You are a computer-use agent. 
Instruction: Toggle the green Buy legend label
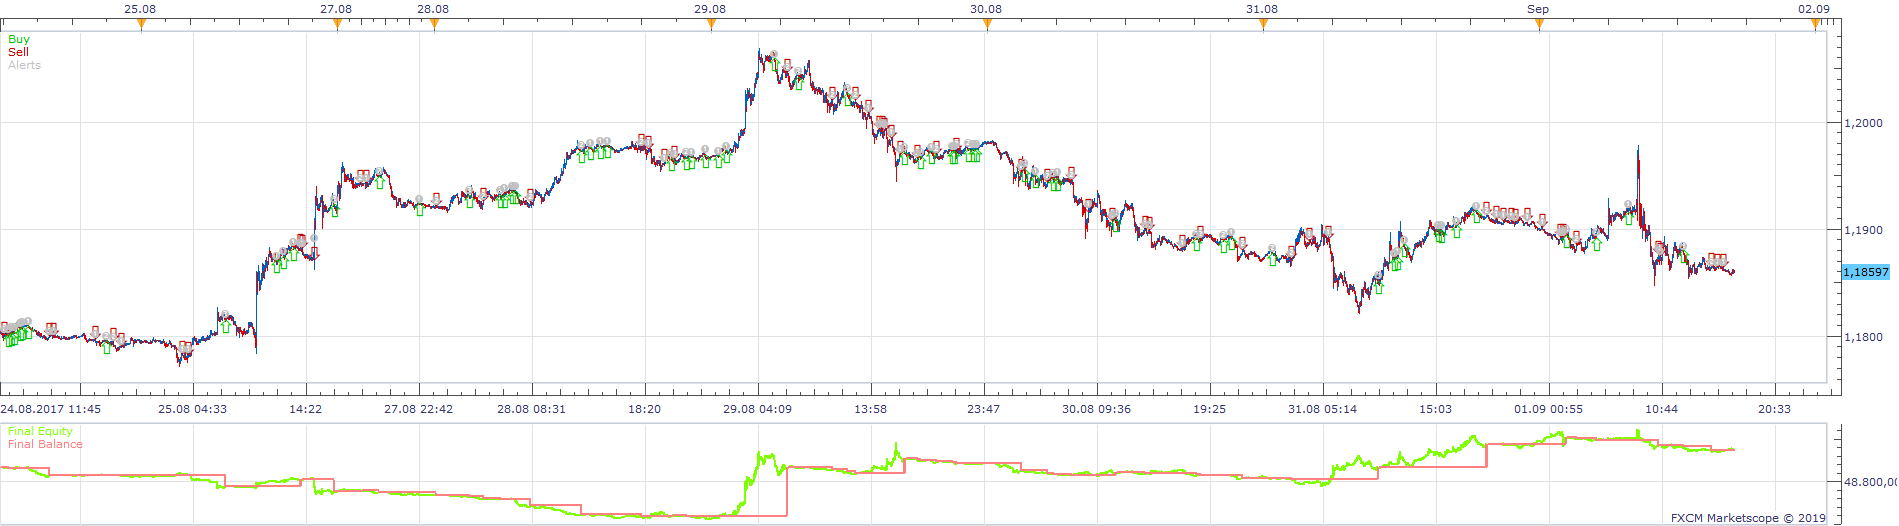click(19, 39)
